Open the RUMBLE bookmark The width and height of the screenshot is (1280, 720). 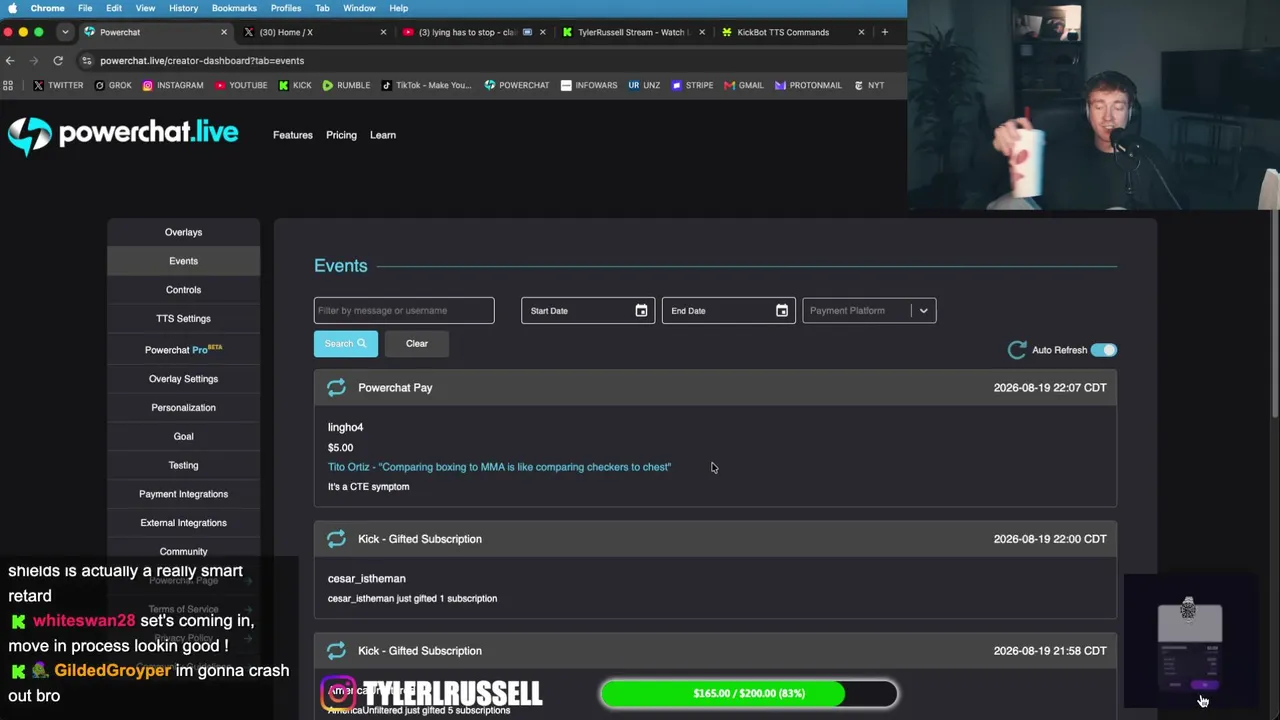pyautogui.click(x=346, y=85)
